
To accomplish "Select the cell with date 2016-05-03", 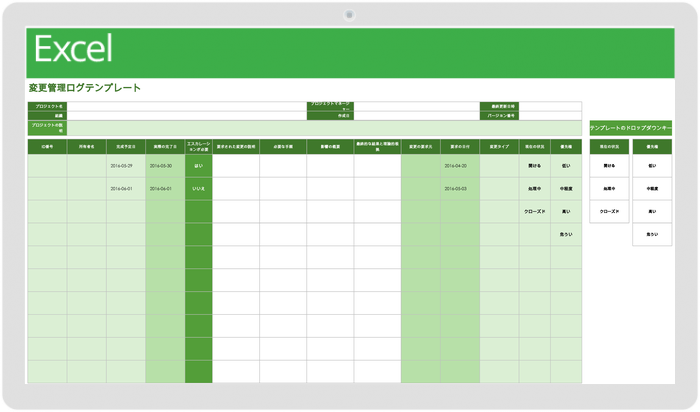I will (x=460, y=189).
